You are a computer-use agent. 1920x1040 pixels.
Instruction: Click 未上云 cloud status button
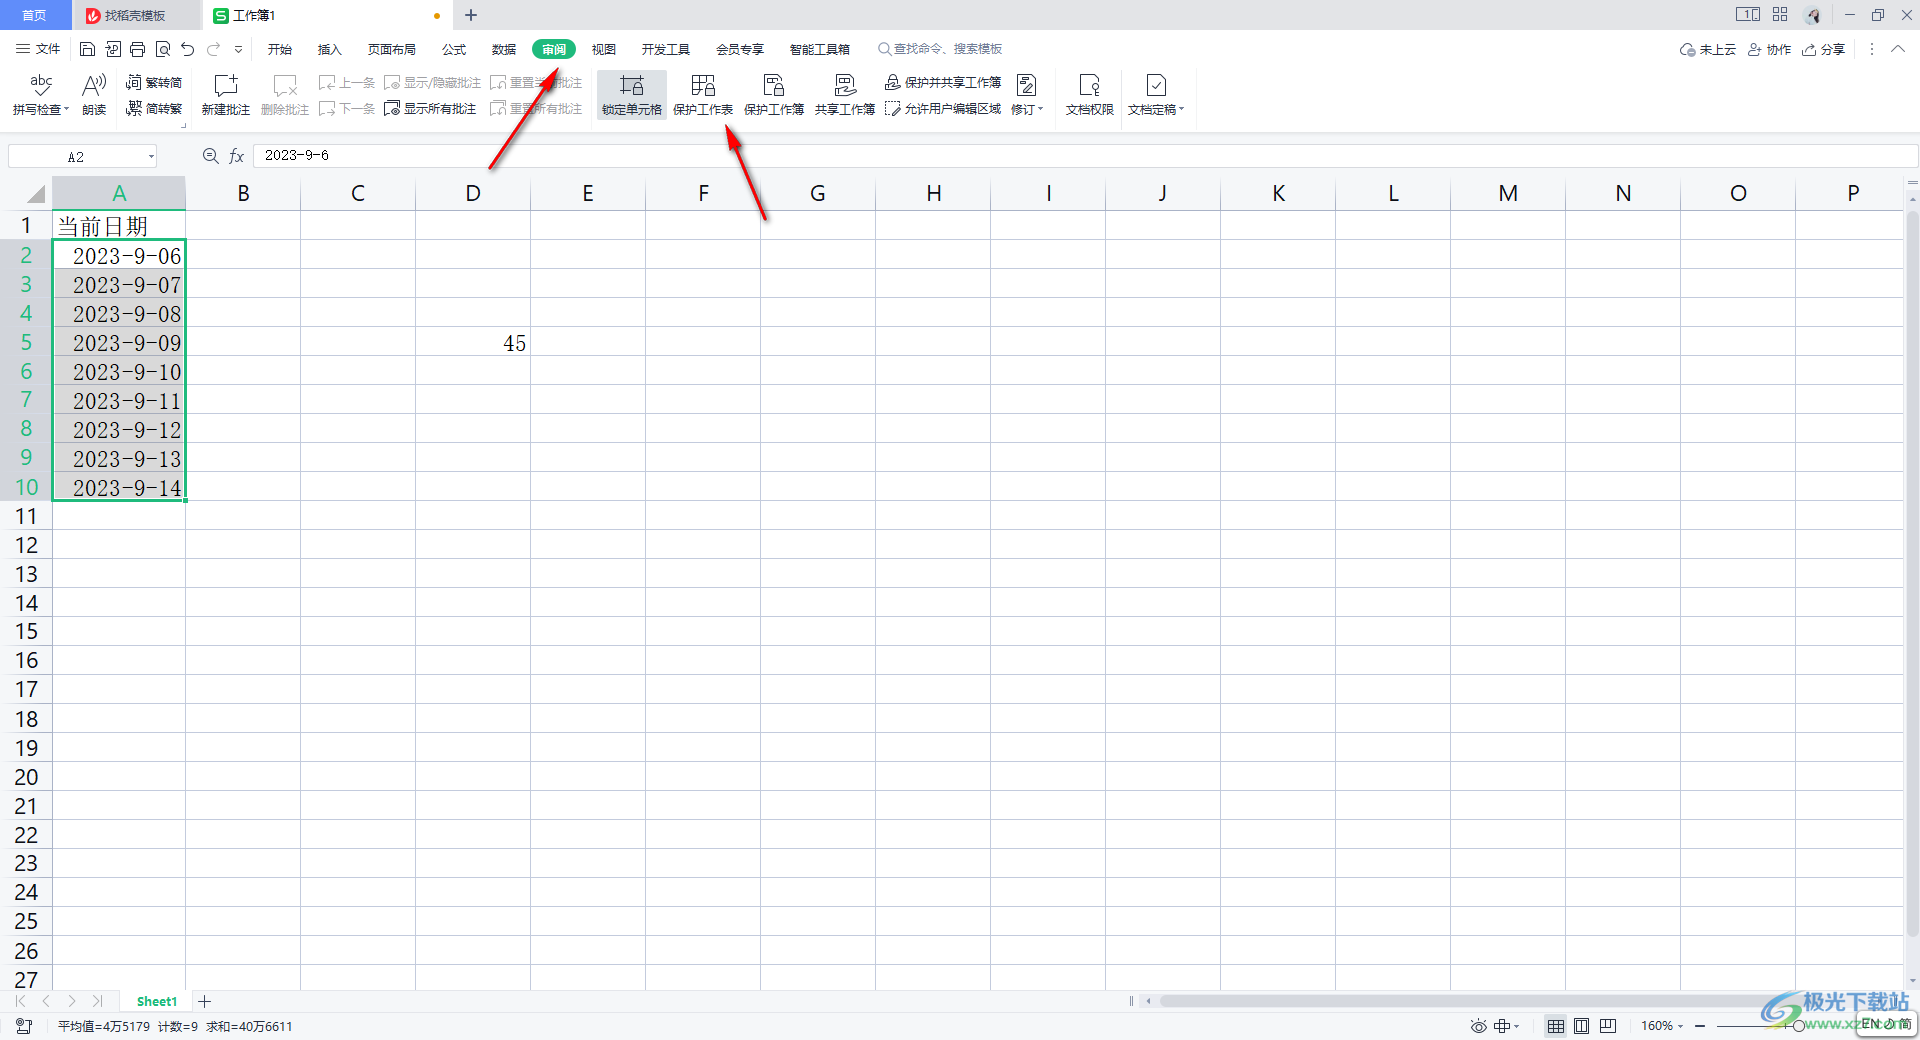pyautogui.click(x=1708, y=49)
